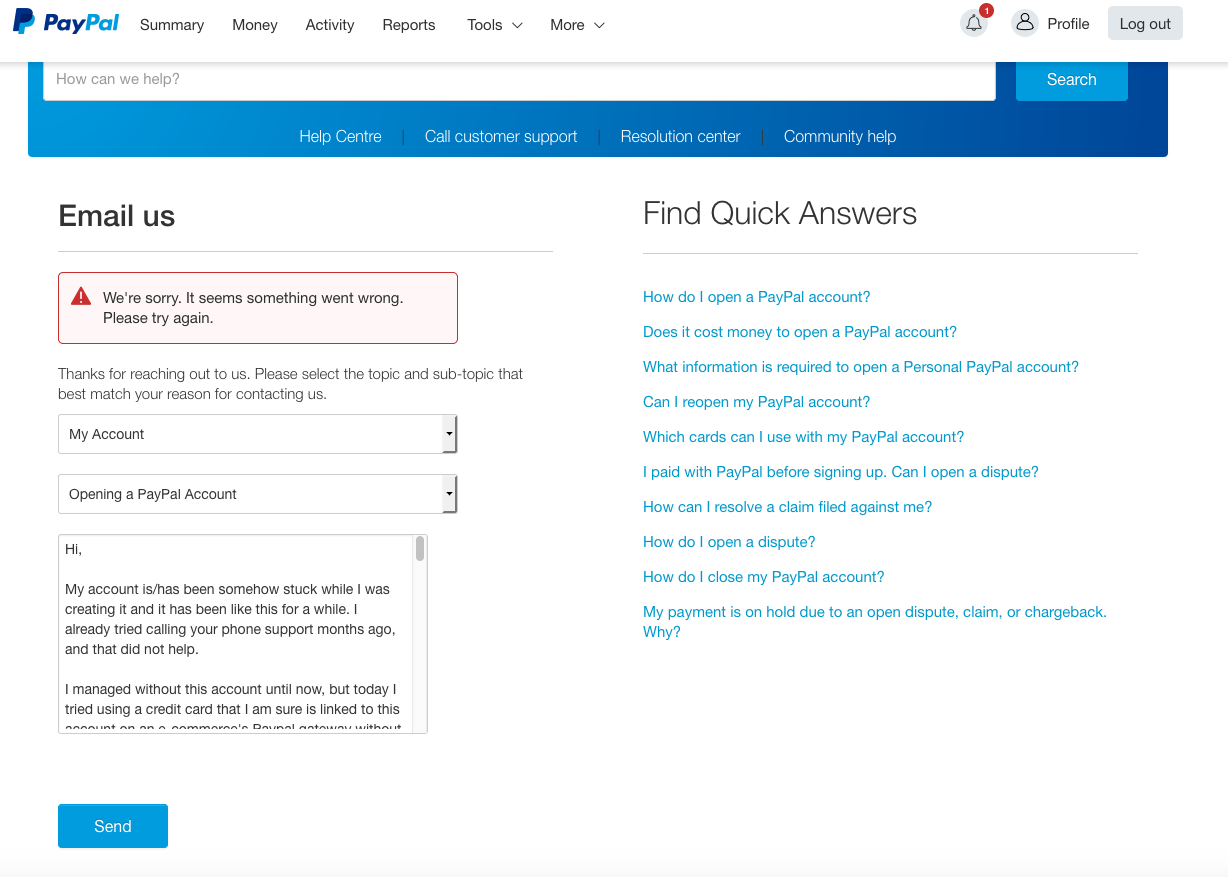Expand the More menu

pos(577,25)
